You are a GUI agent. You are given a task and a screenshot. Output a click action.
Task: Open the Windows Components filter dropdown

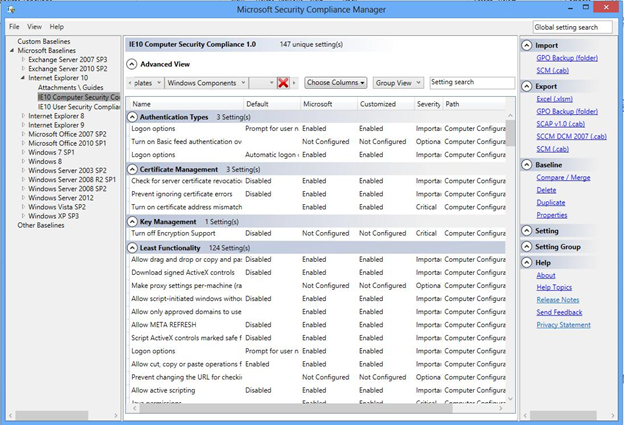[204, 83]
